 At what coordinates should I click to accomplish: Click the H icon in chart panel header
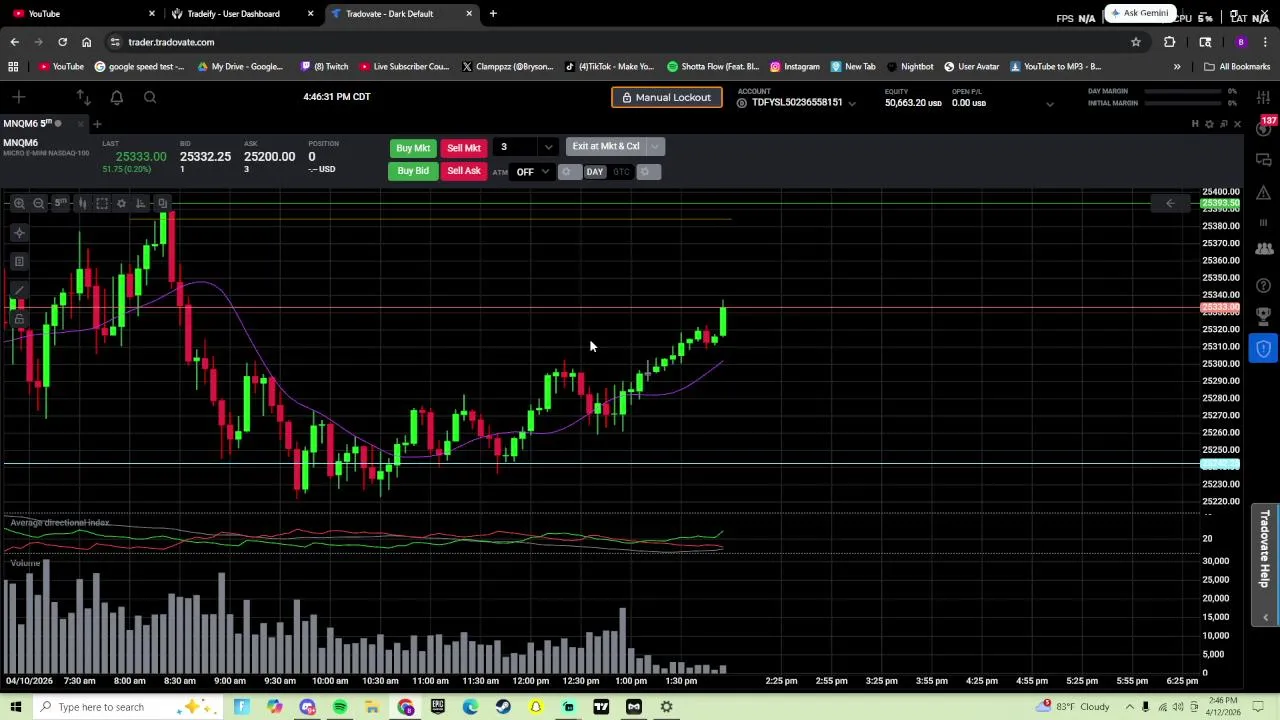[1195, 124]
